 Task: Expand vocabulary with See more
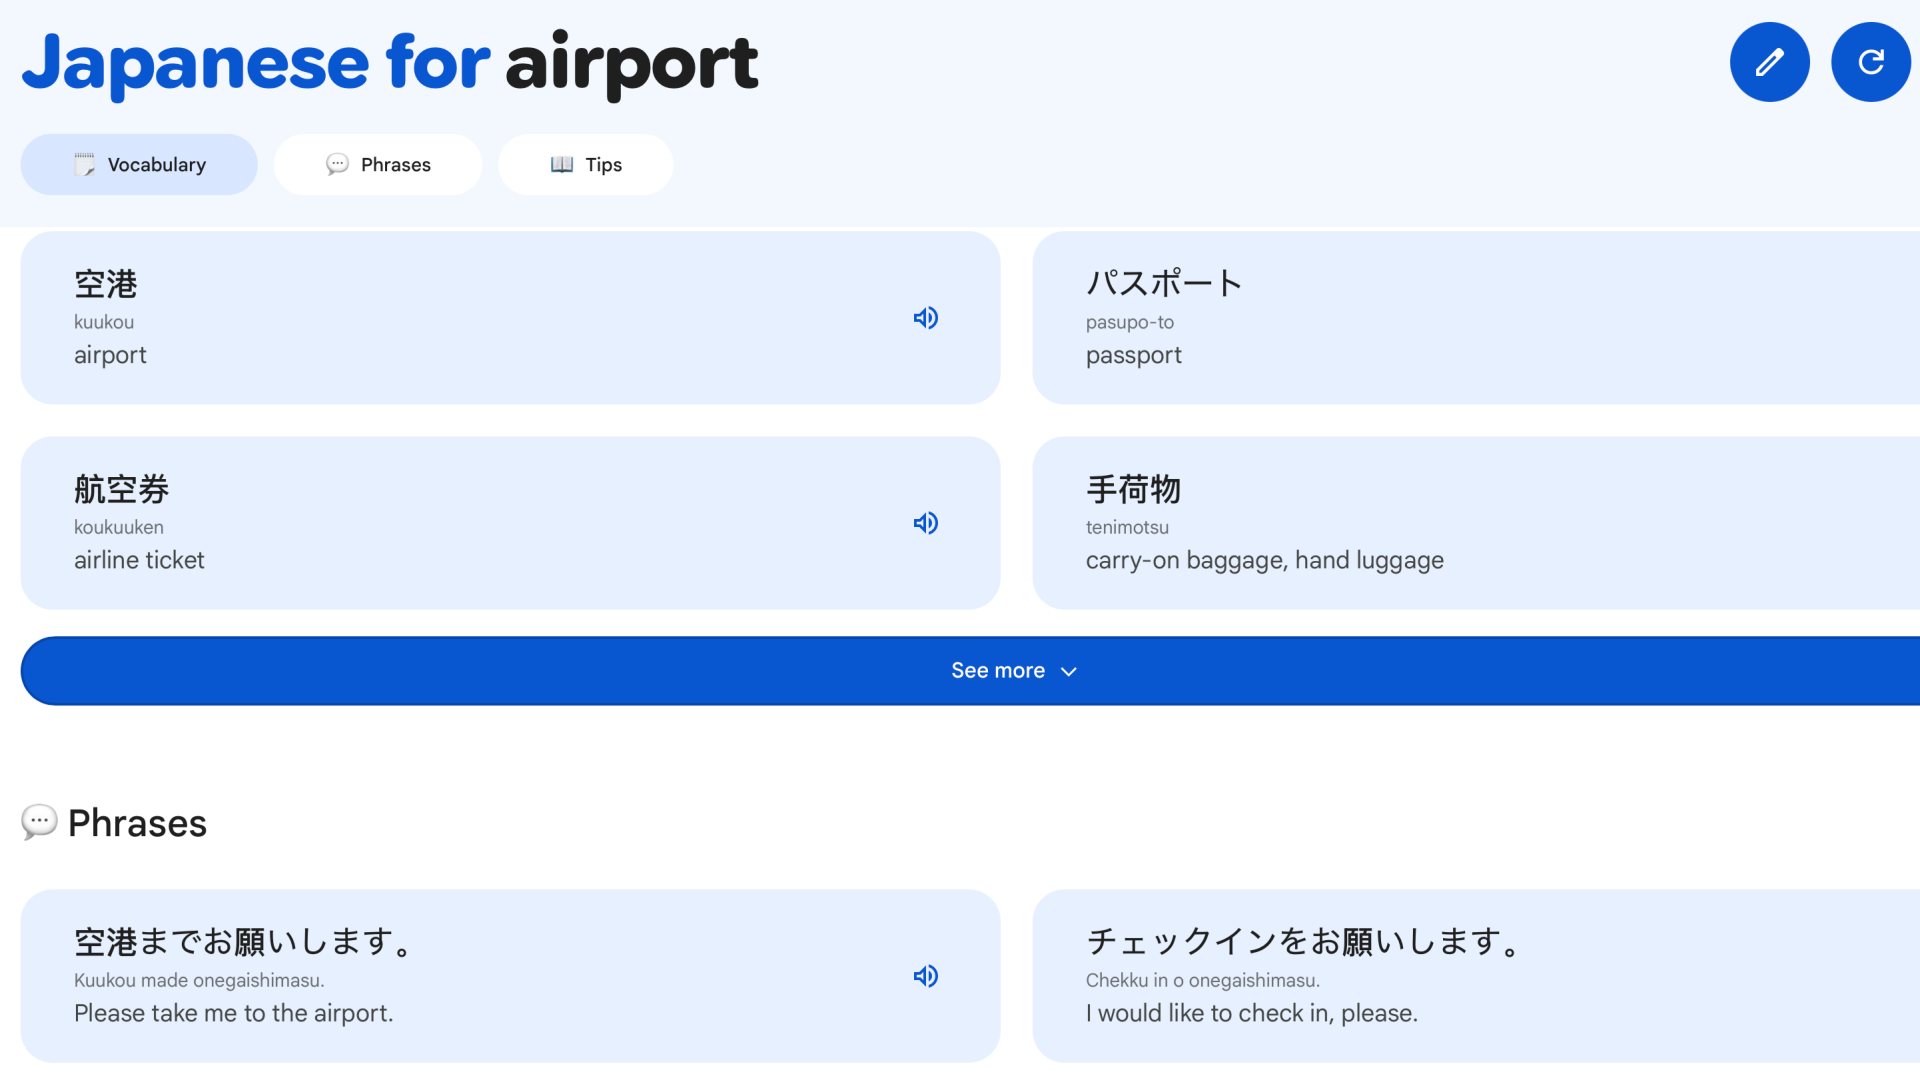point(970,671)
